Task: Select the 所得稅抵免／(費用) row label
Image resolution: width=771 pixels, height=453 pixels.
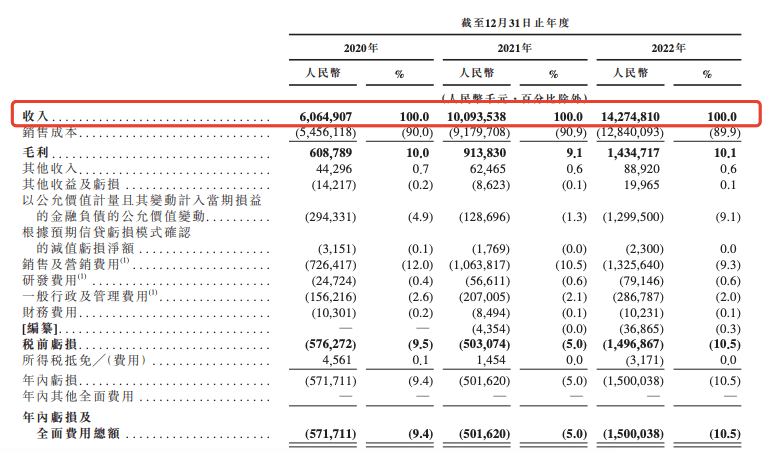Action: tap(86, 357)
